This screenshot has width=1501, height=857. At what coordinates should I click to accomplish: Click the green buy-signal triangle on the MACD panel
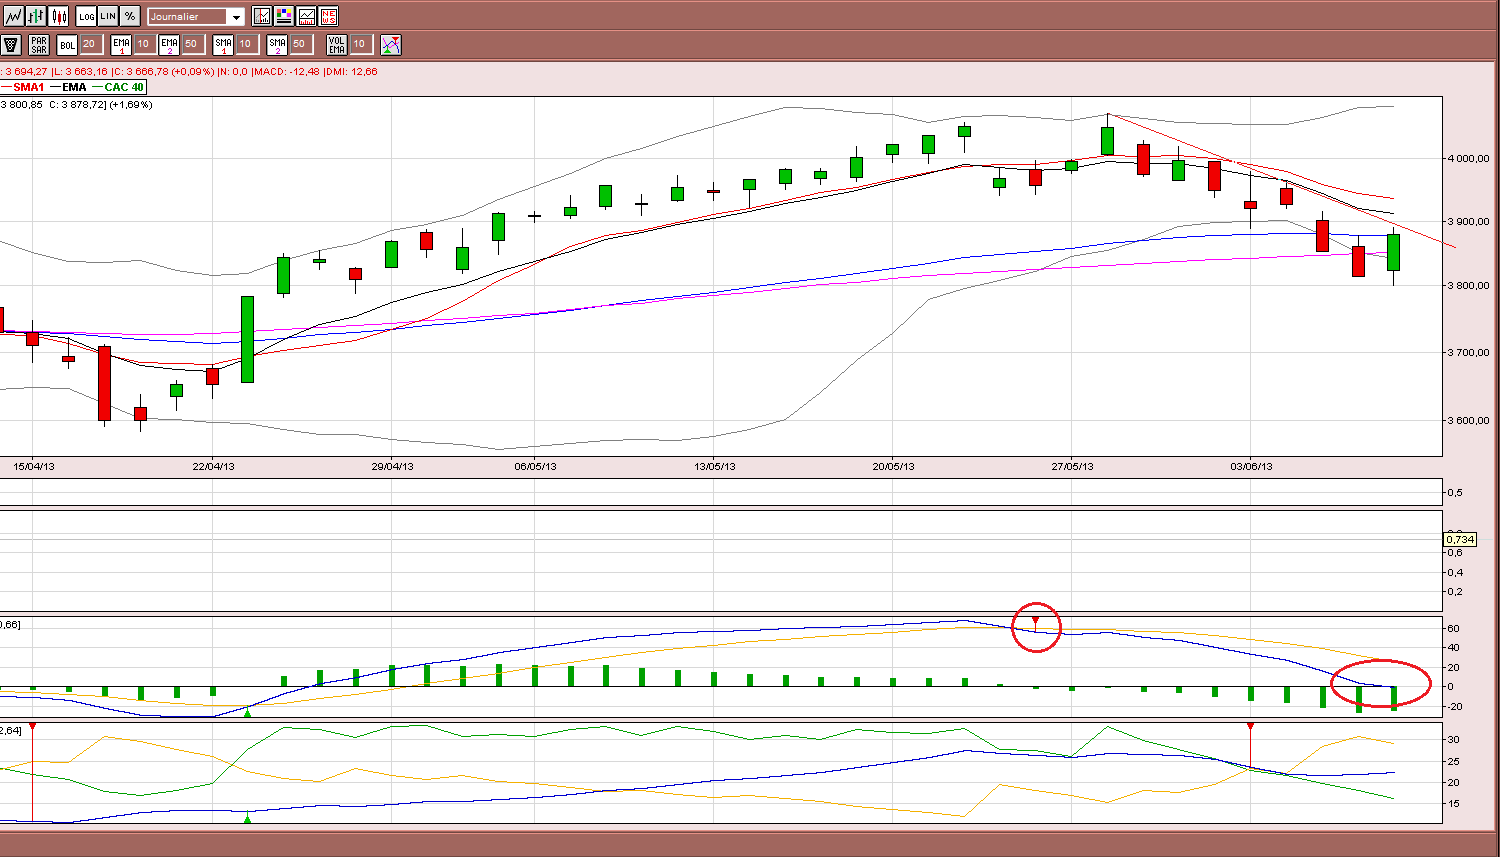[x=248, y=712]
